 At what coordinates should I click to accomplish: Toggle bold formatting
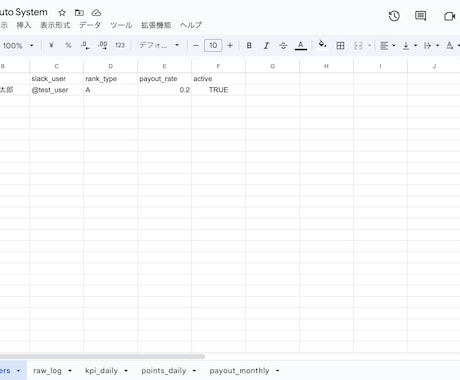click(249, 45)
